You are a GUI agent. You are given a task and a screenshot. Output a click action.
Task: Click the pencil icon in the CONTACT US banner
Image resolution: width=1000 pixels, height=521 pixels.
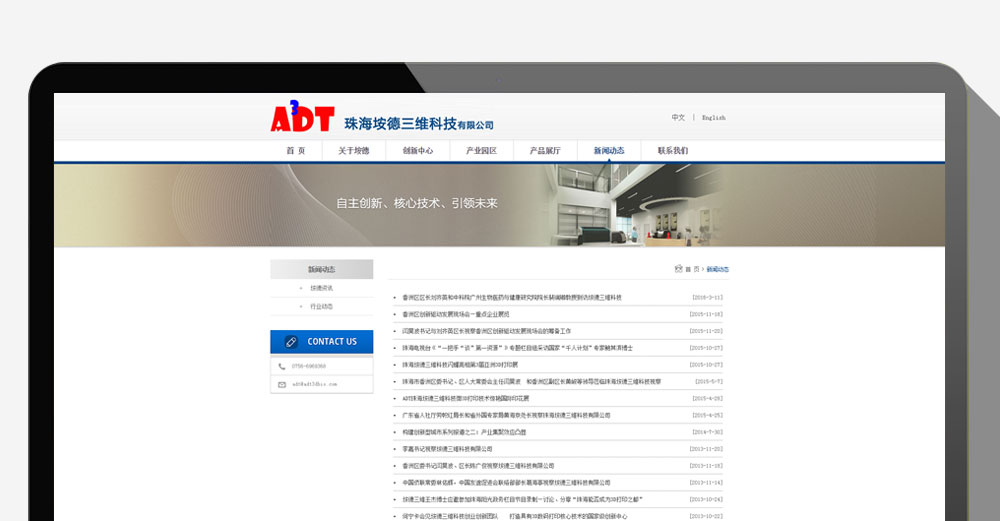(x=291, y=342)
